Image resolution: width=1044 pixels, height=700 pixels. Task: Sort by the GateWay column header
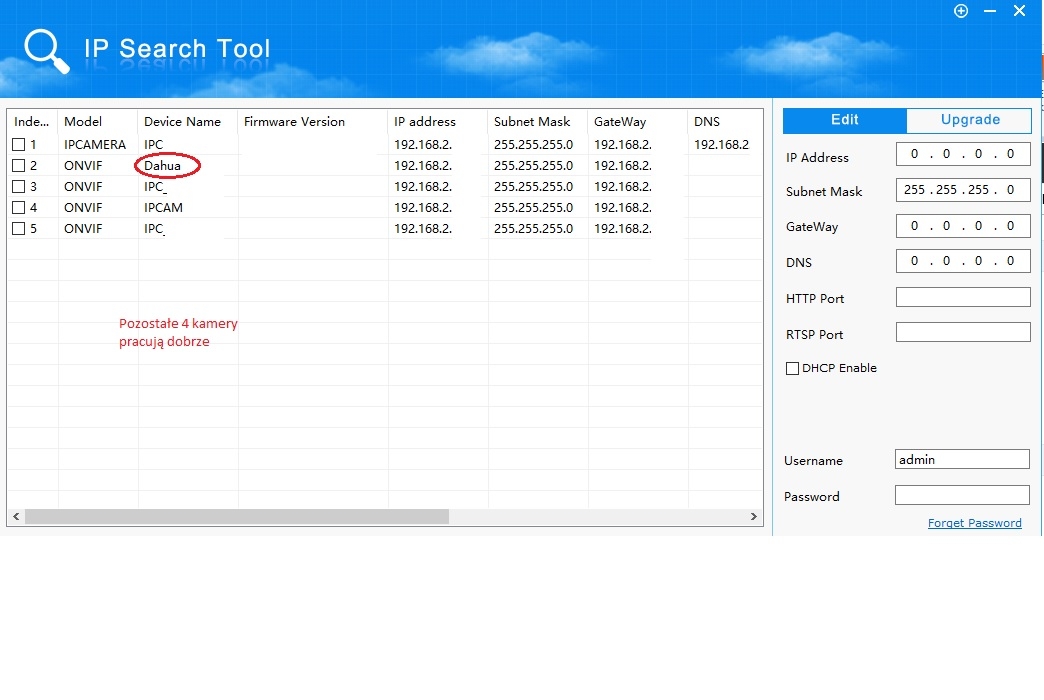point(637,122)
